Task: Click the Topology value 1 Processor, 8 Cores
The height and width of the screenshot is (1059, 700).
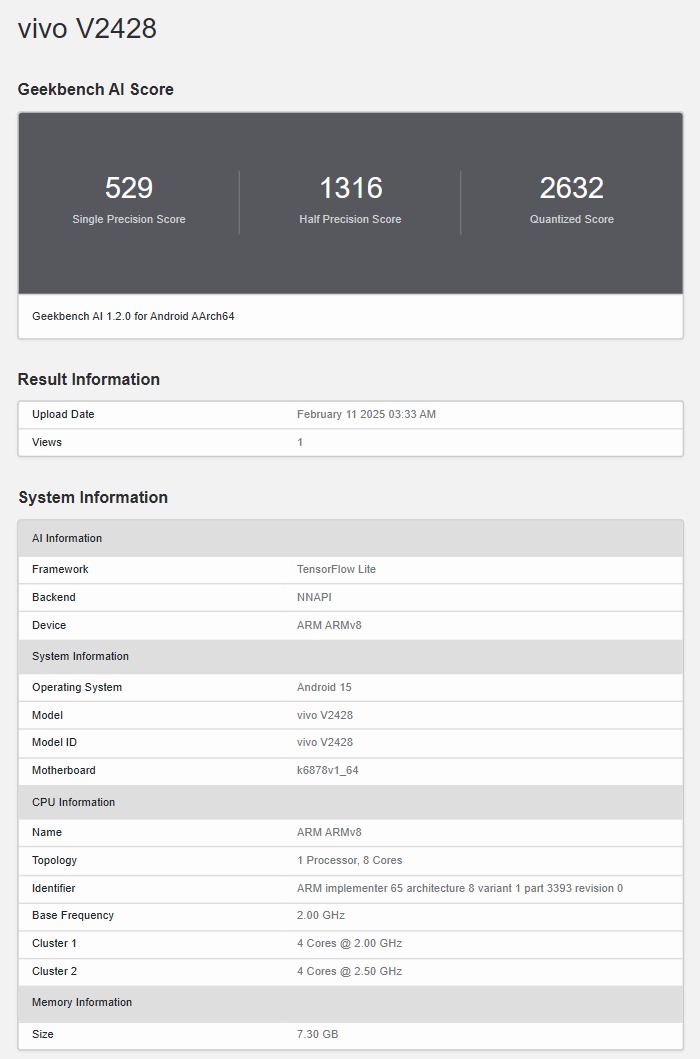Action: pos(349,860)
